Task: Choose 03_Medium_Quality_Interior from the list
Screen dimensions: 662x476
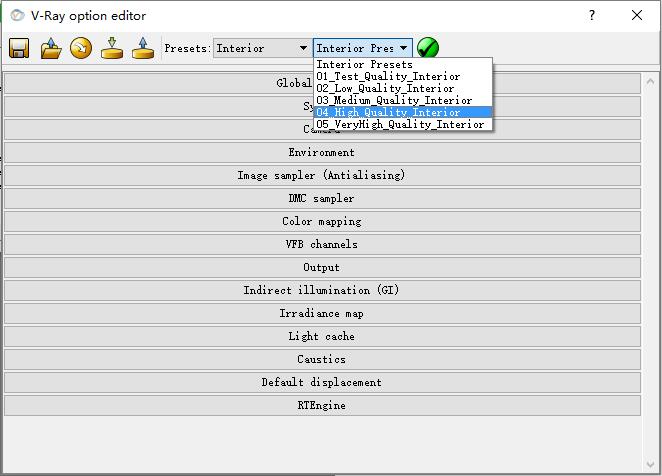Action: click(394, 100)
